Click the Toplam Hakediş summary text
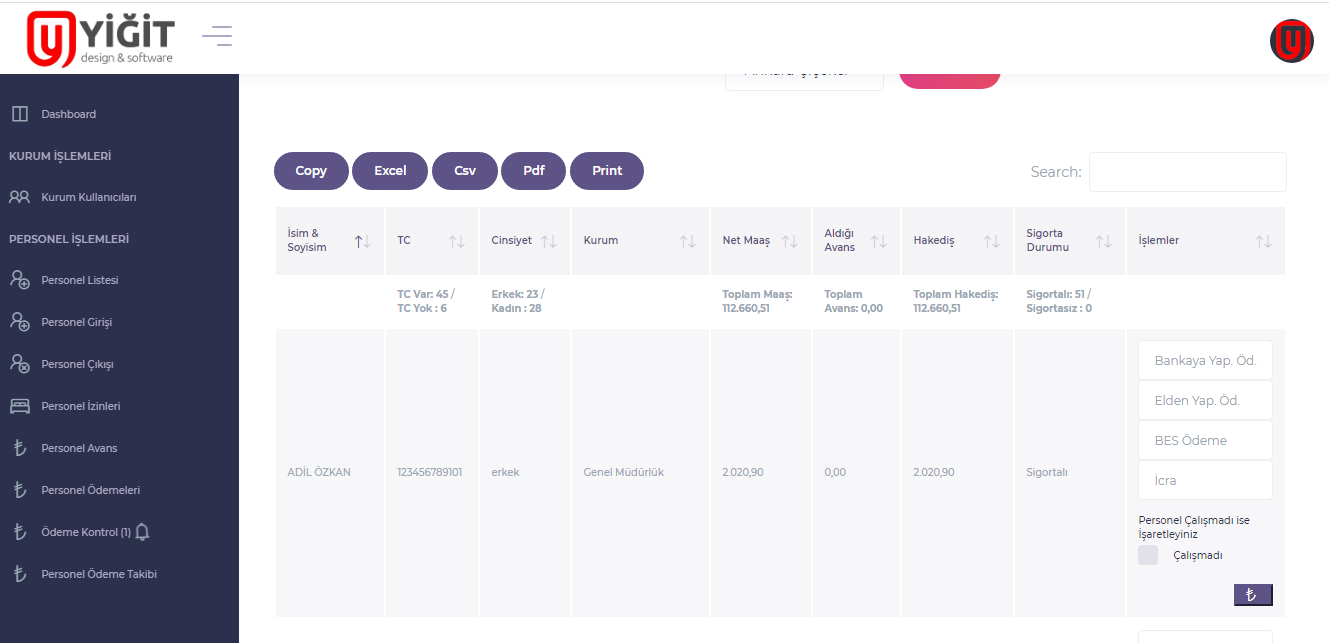Image resolution: width=1329 pixels, height=643 pixels. [956, 301]
